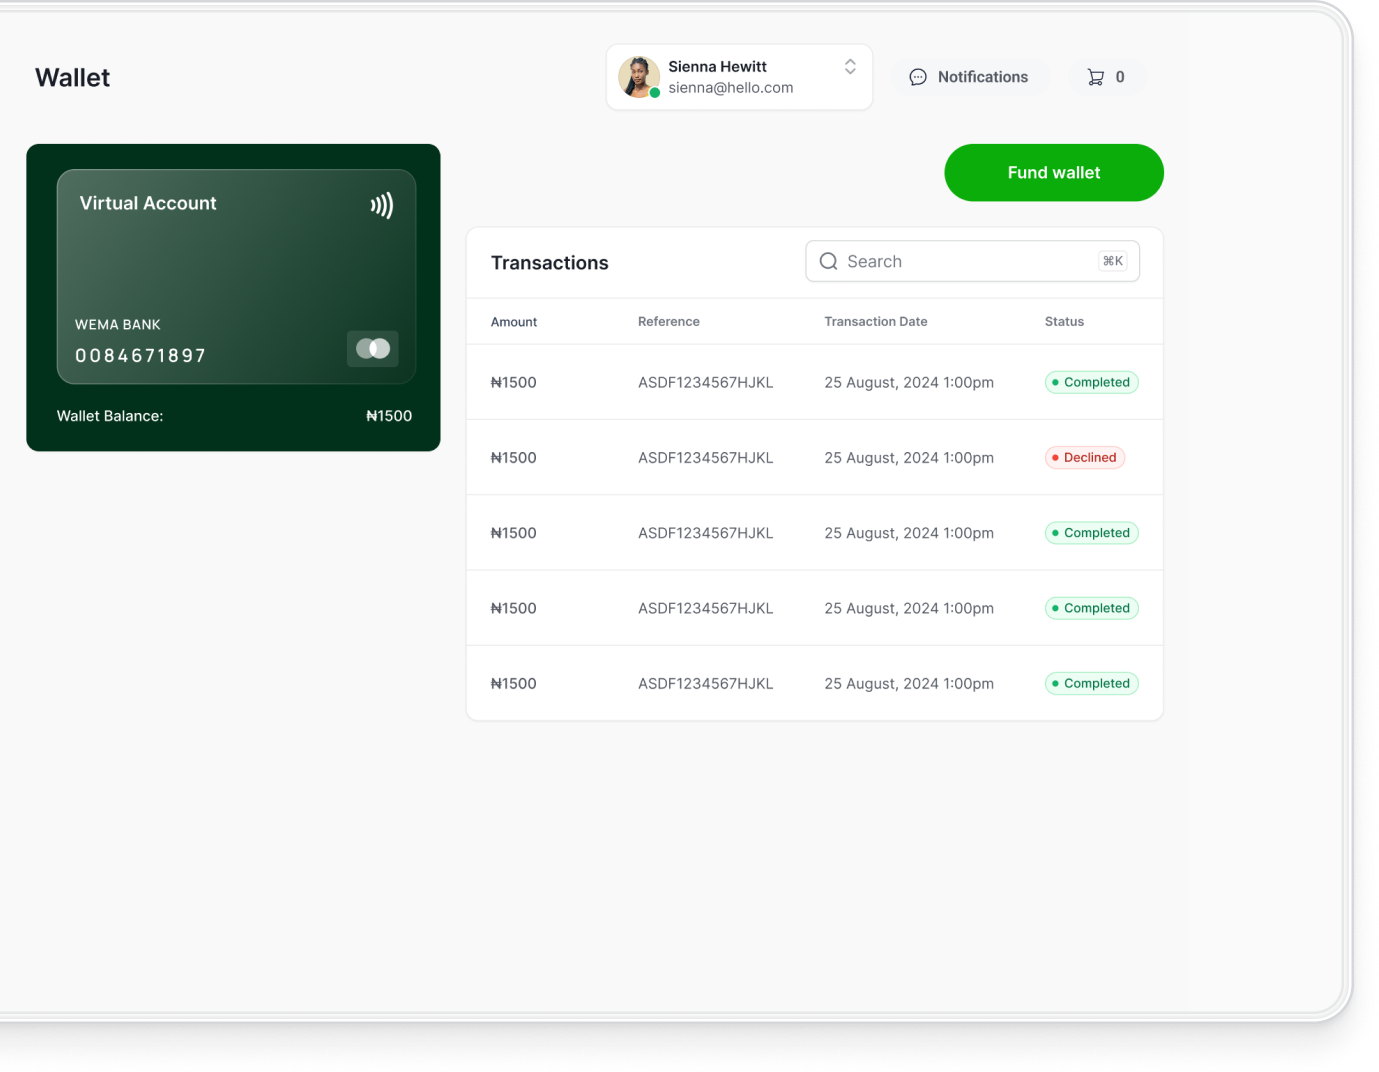Focus the transactions Search field
1379x1072 pixels.
(x=960, y=262)
